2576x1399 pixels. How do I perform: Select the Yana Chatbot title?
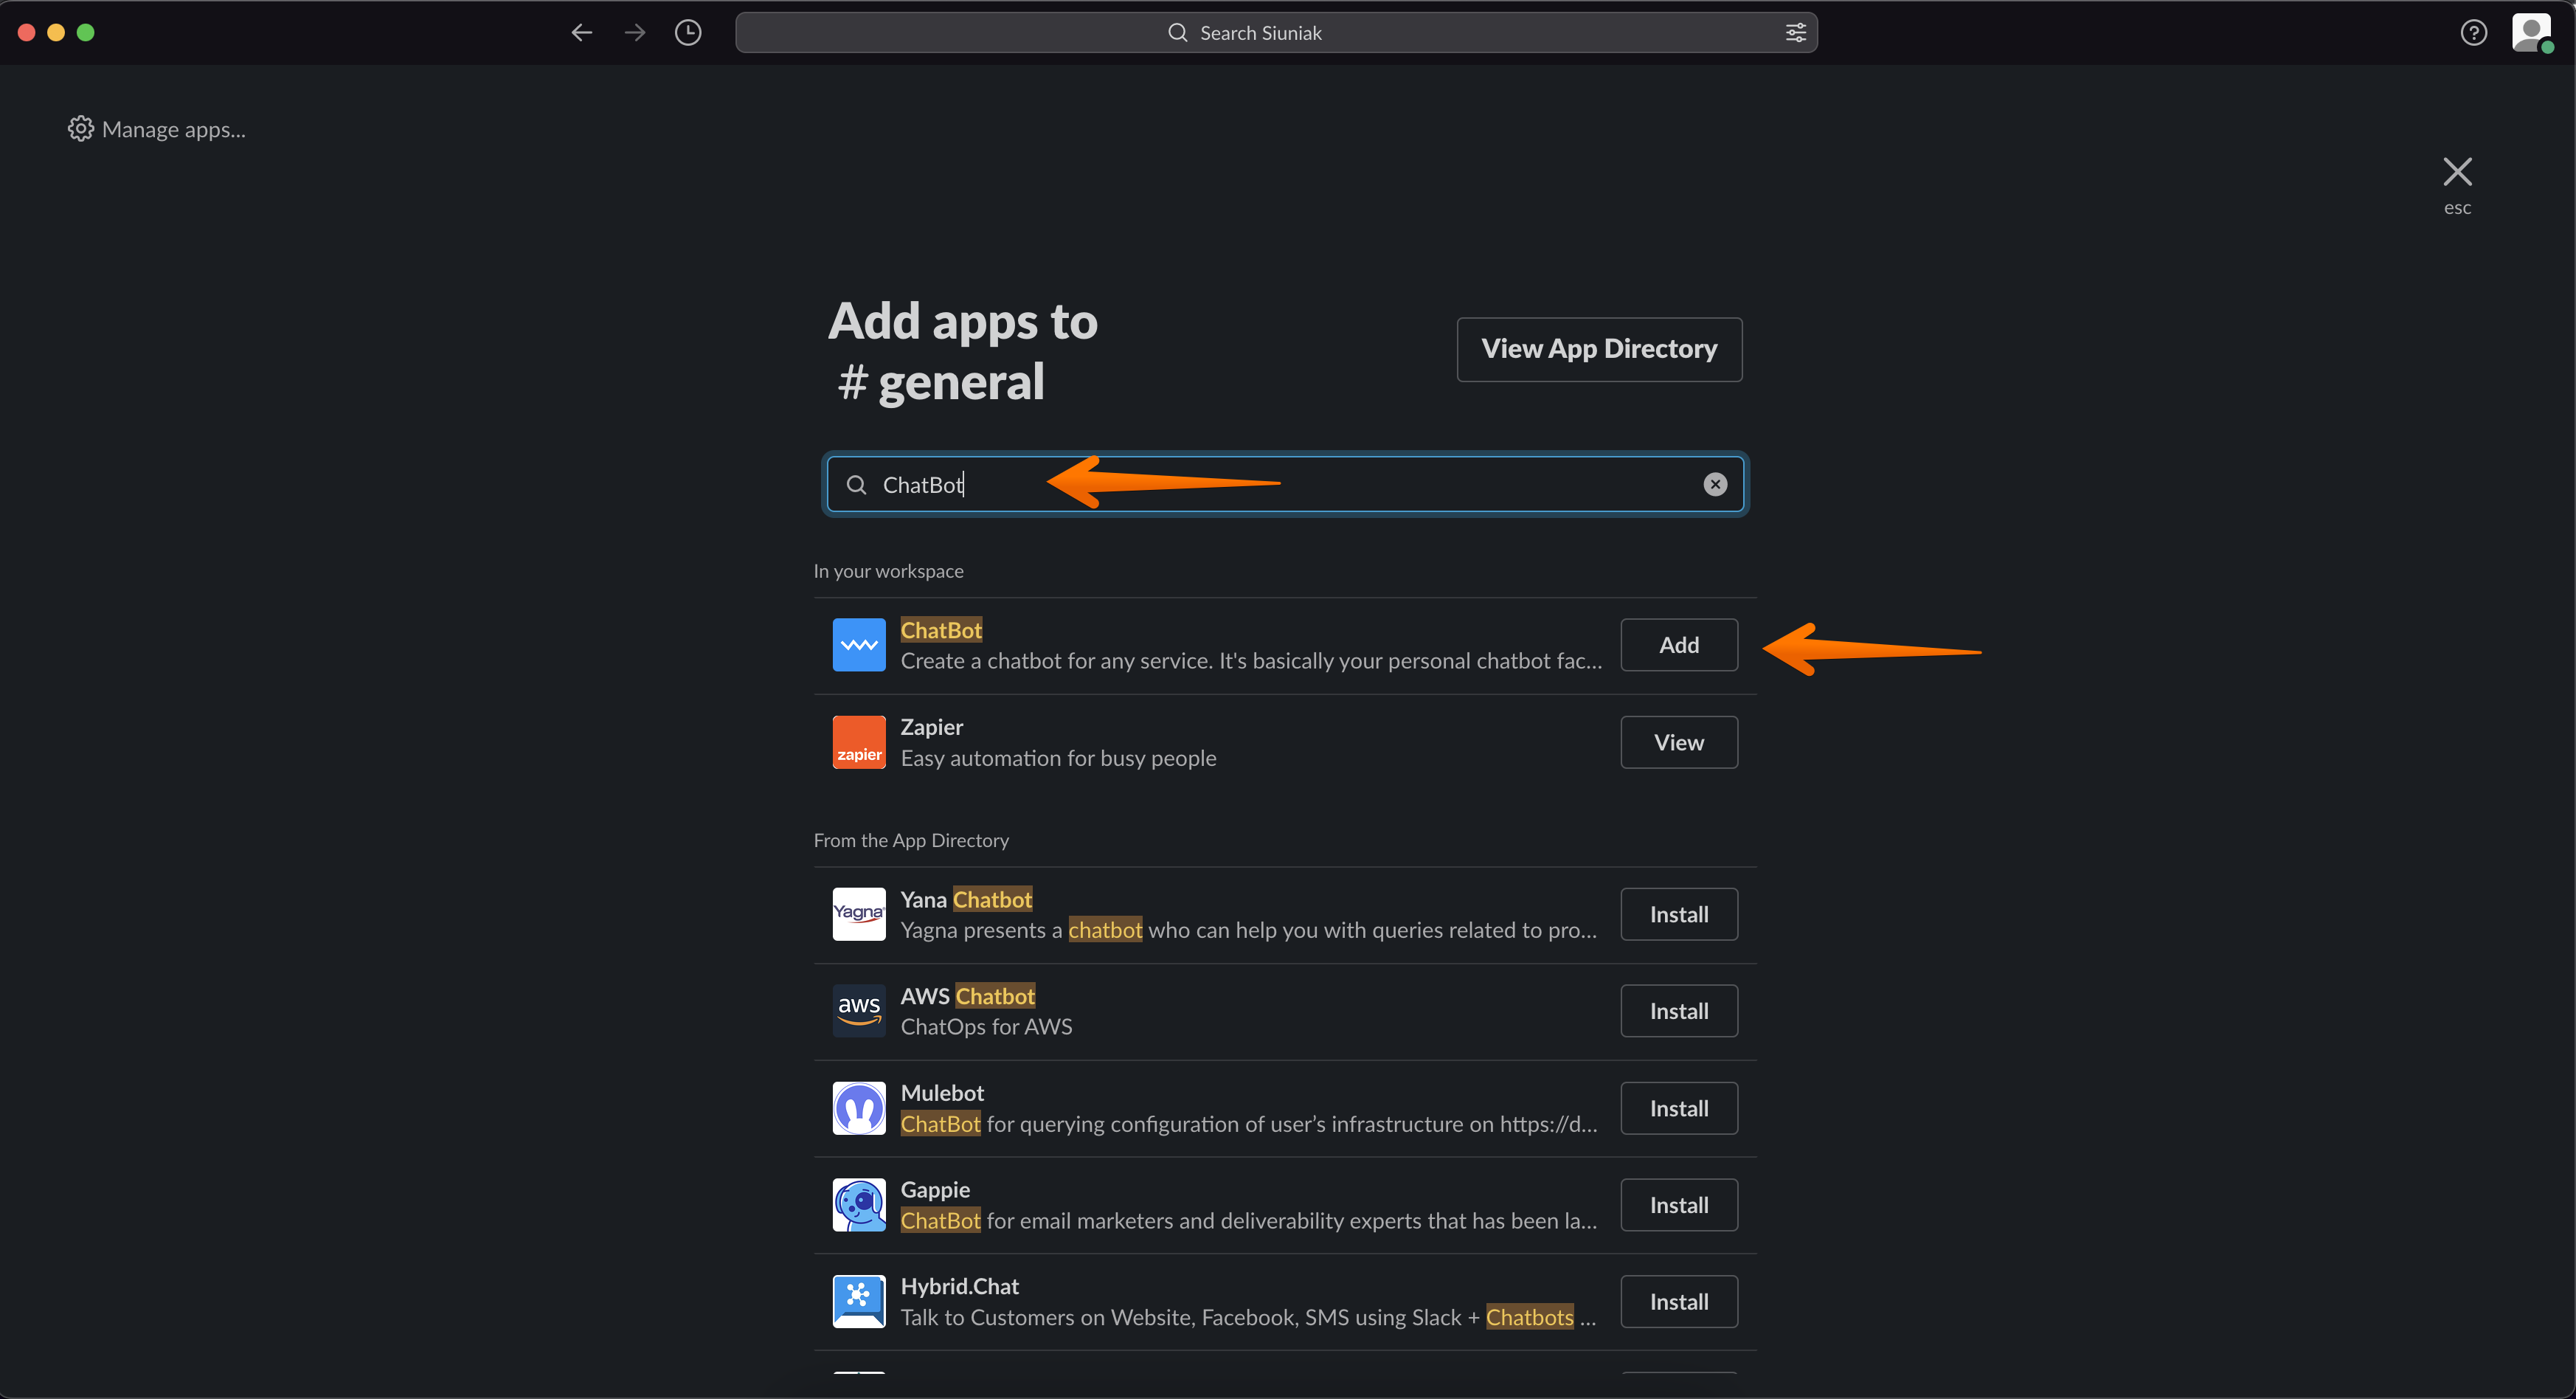point(966,899)
